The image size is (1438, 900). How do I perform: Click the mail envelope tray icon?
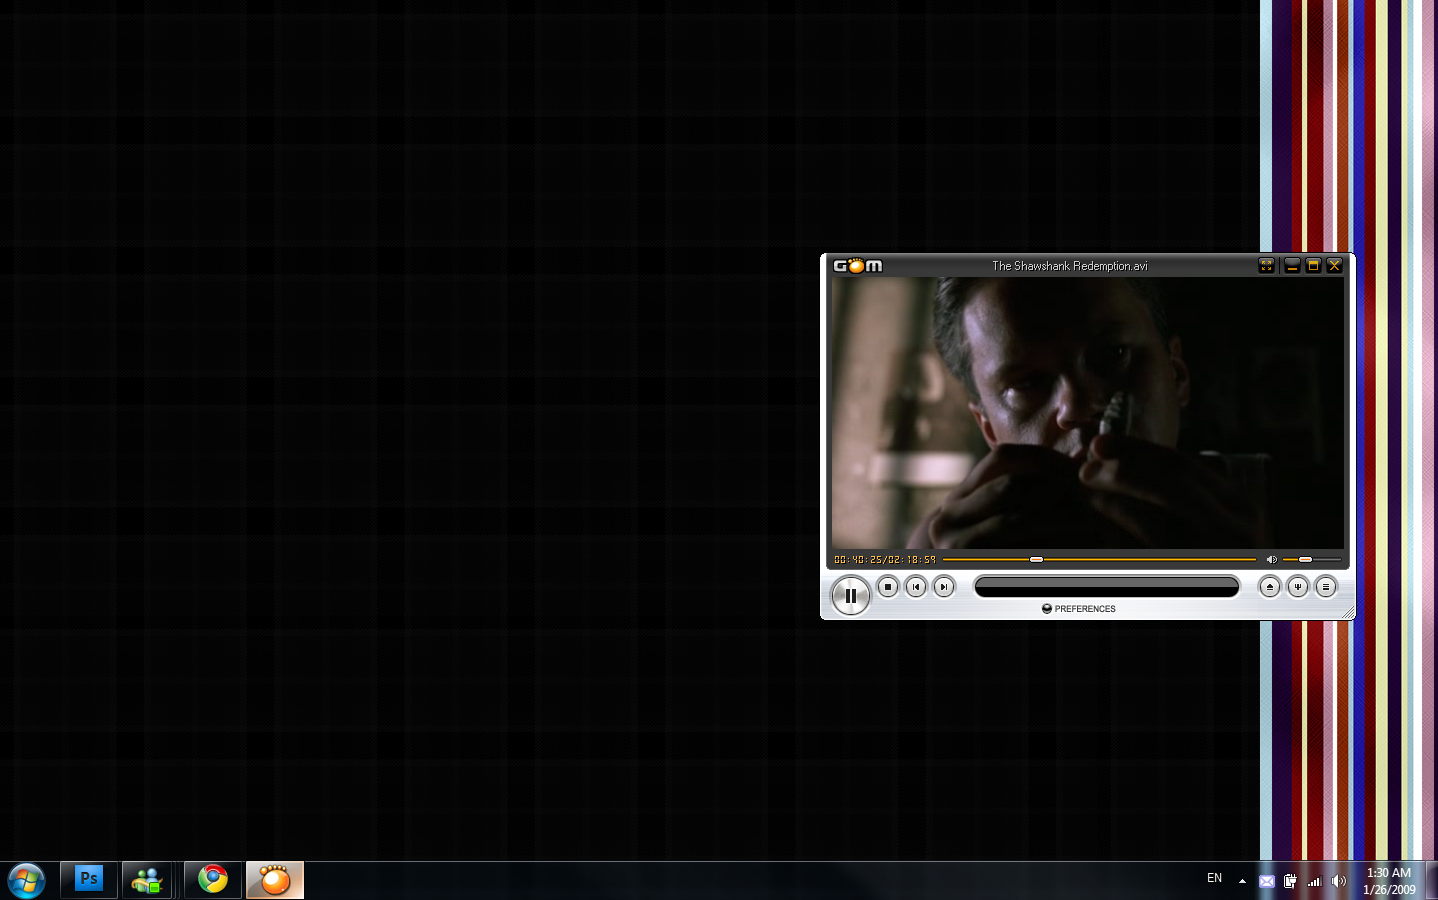pyautogui.click(x=1266, y=881)
